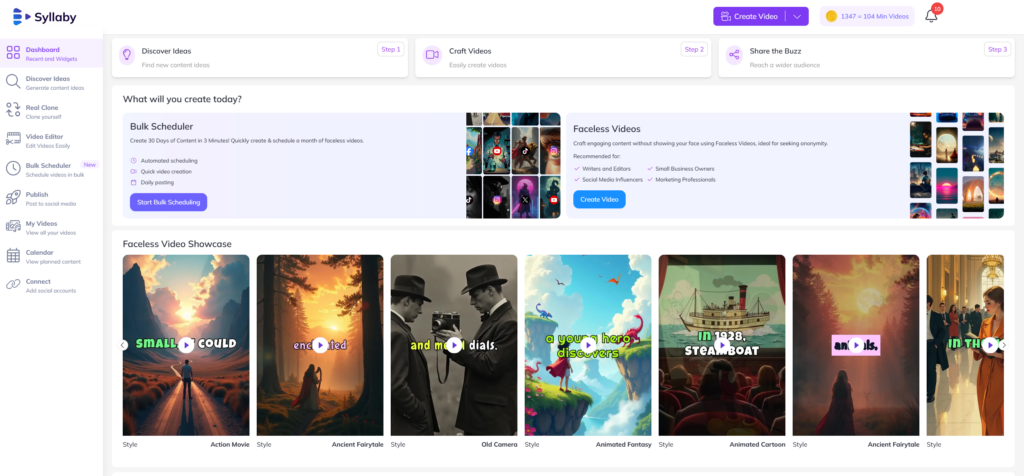This screenshot has height=476, width=1024.
Task: Click the Real Clone sidebar icon
Action: (x=13, y=110)
